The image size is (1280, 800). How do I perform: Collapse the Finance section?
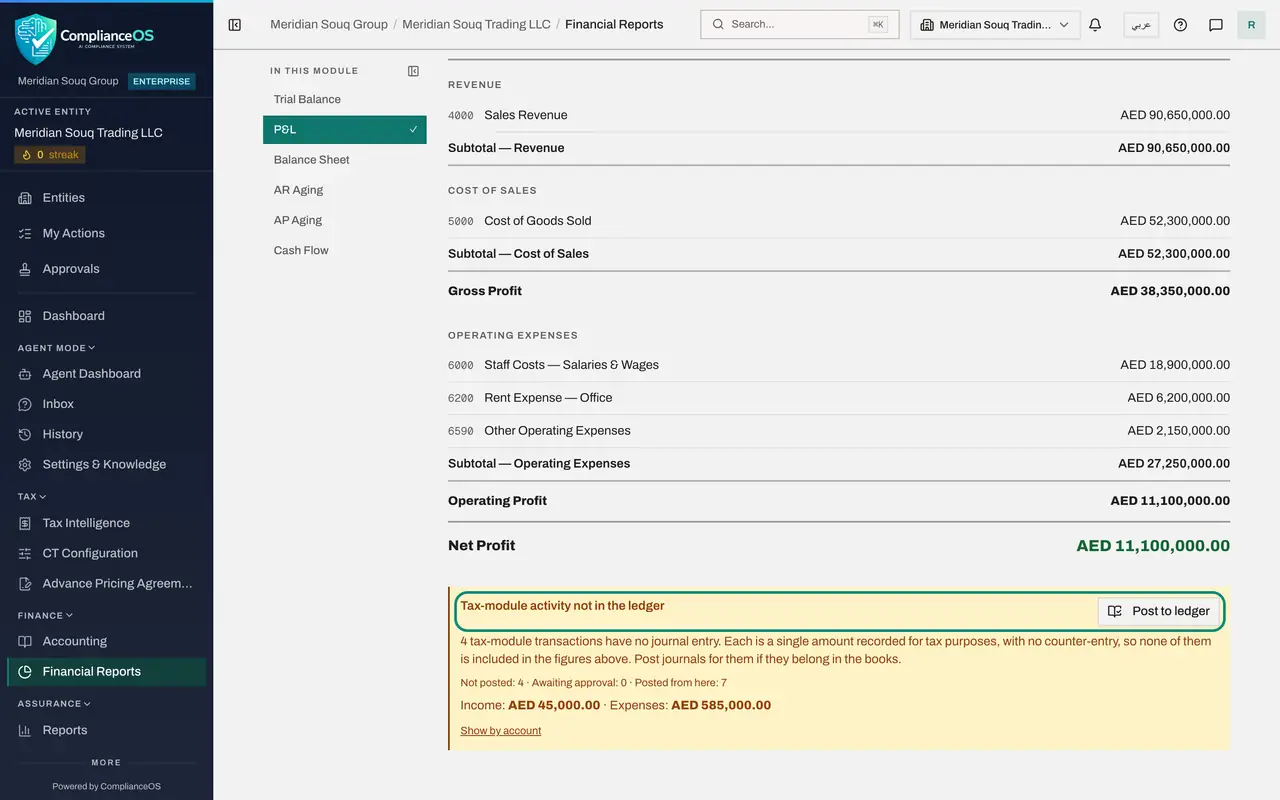point(45,615)
